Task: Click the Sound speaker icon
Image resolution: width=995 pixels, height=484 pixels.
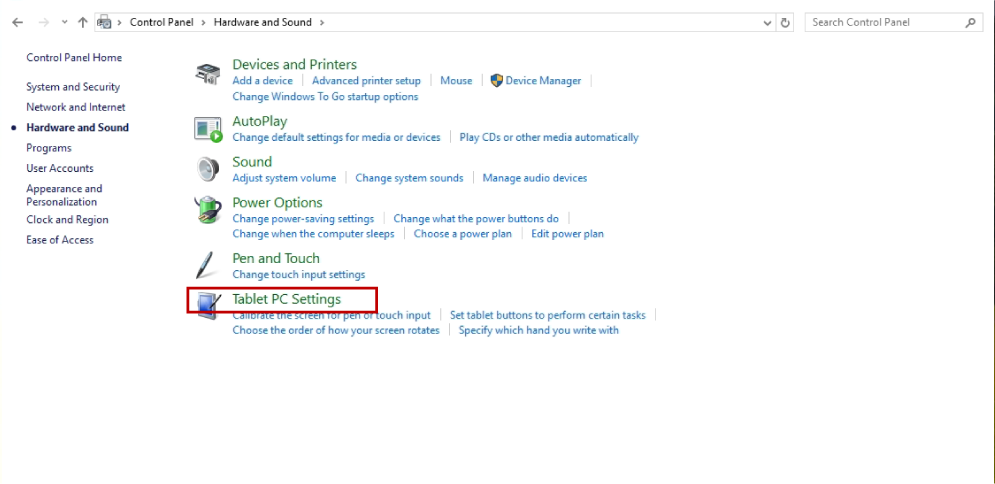Action: [x=208, y=169]
